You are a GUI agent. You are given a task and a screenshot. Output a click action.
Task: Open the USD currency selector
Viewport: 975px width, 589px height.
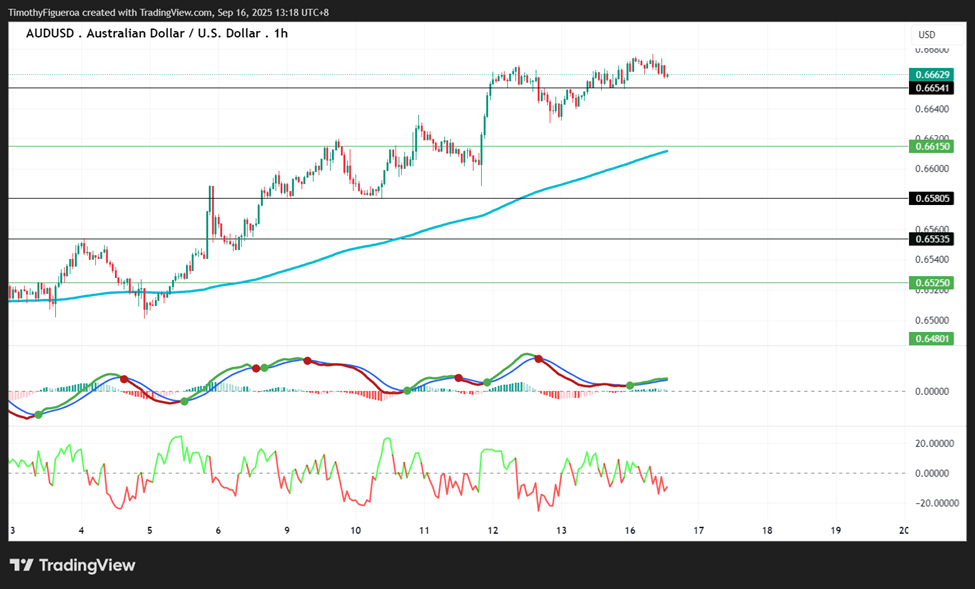(x=935, y=35)
